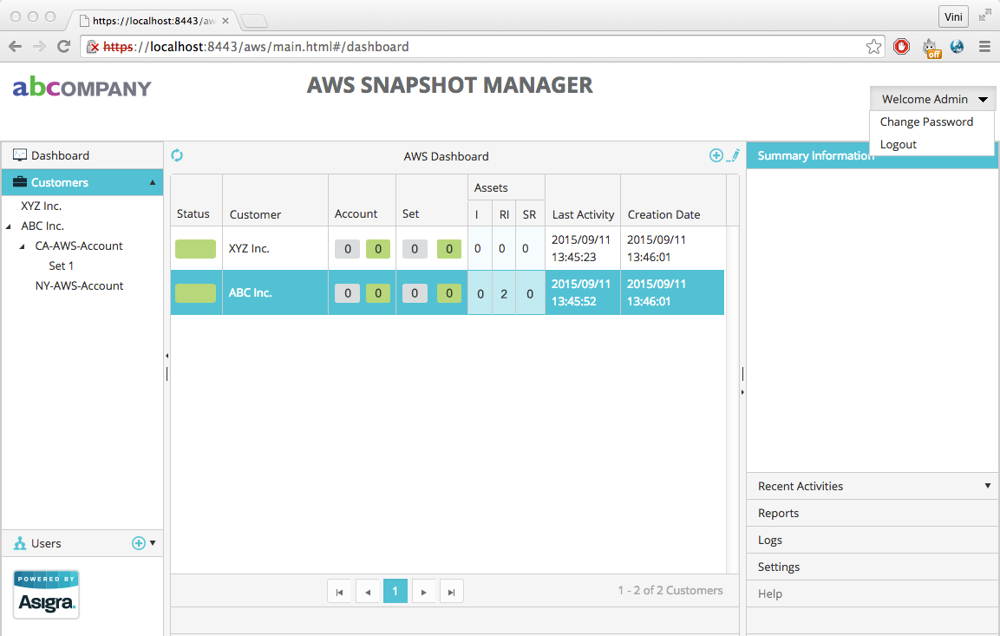Select Set 1 under CA-AWS-Account
Viewport: 1000px width, 636px height.
(62, 265)
